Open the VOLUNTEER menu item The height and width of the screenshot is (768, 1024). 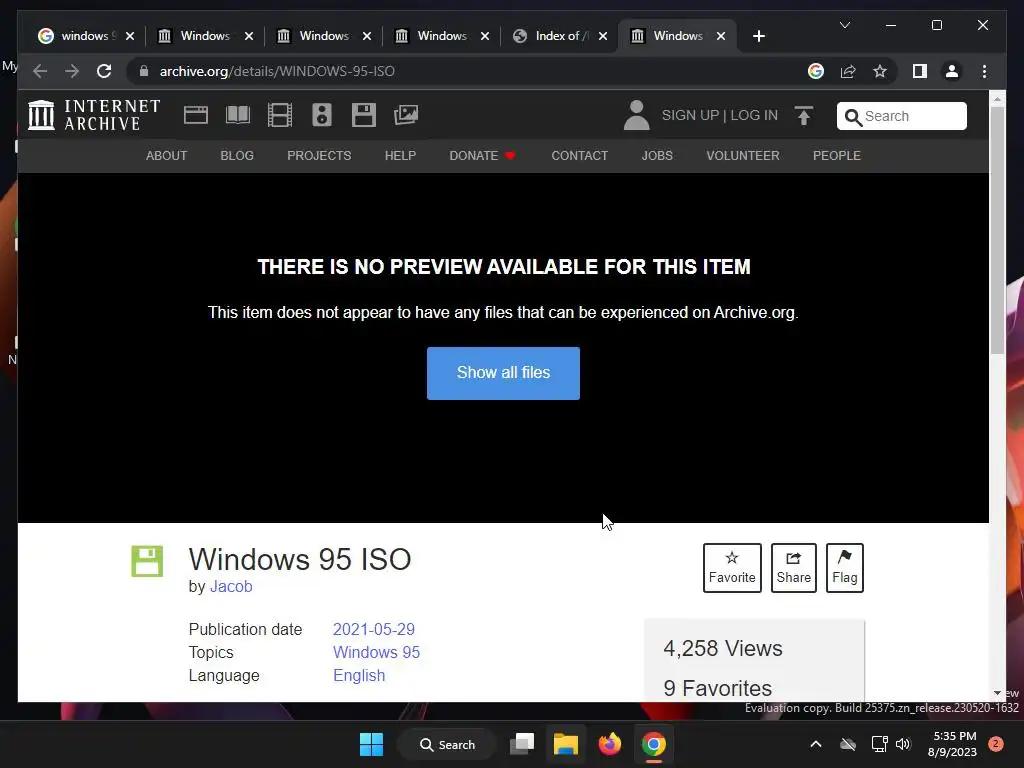pos(743,155)
